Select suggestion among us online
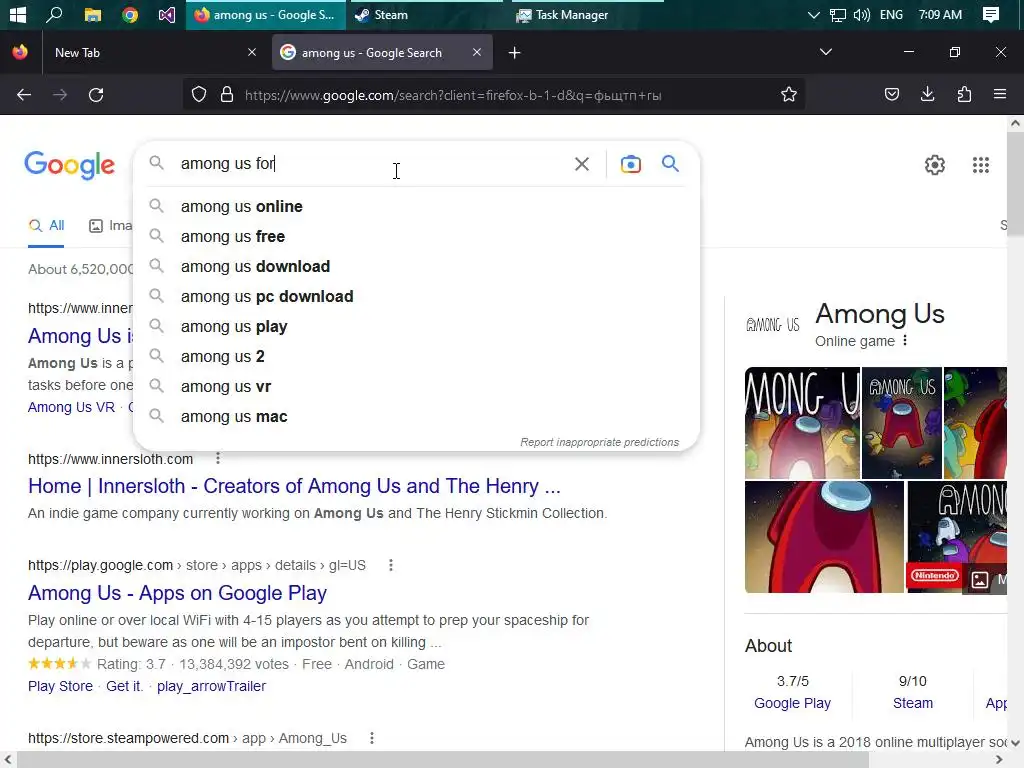 [416, 206]
